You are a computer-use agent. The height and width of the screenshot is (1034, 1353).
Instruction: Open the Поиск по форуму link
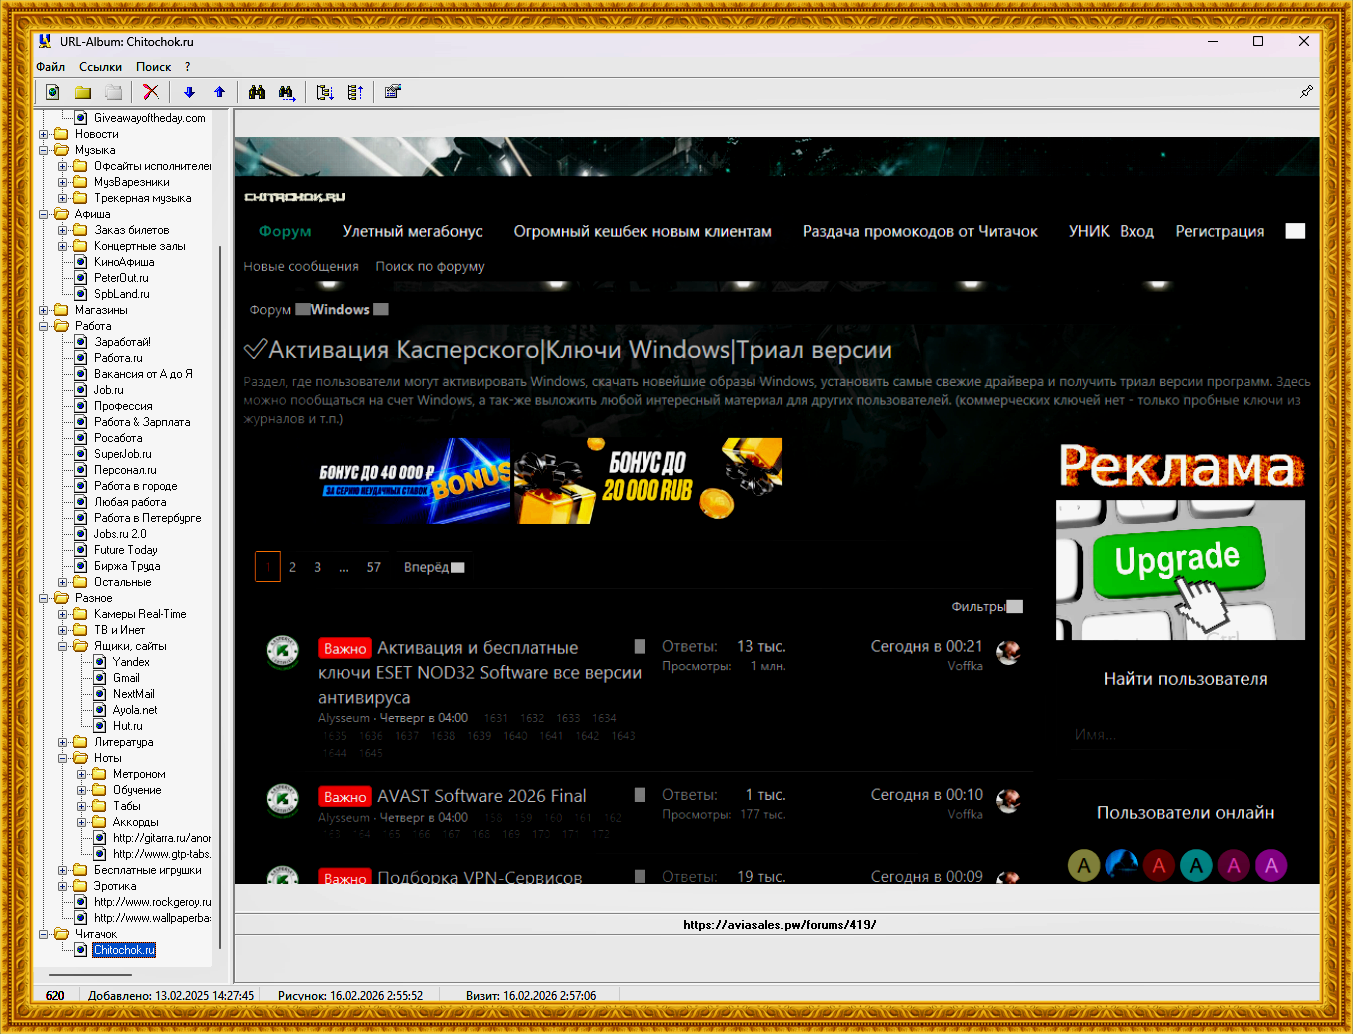click(430, 266)
